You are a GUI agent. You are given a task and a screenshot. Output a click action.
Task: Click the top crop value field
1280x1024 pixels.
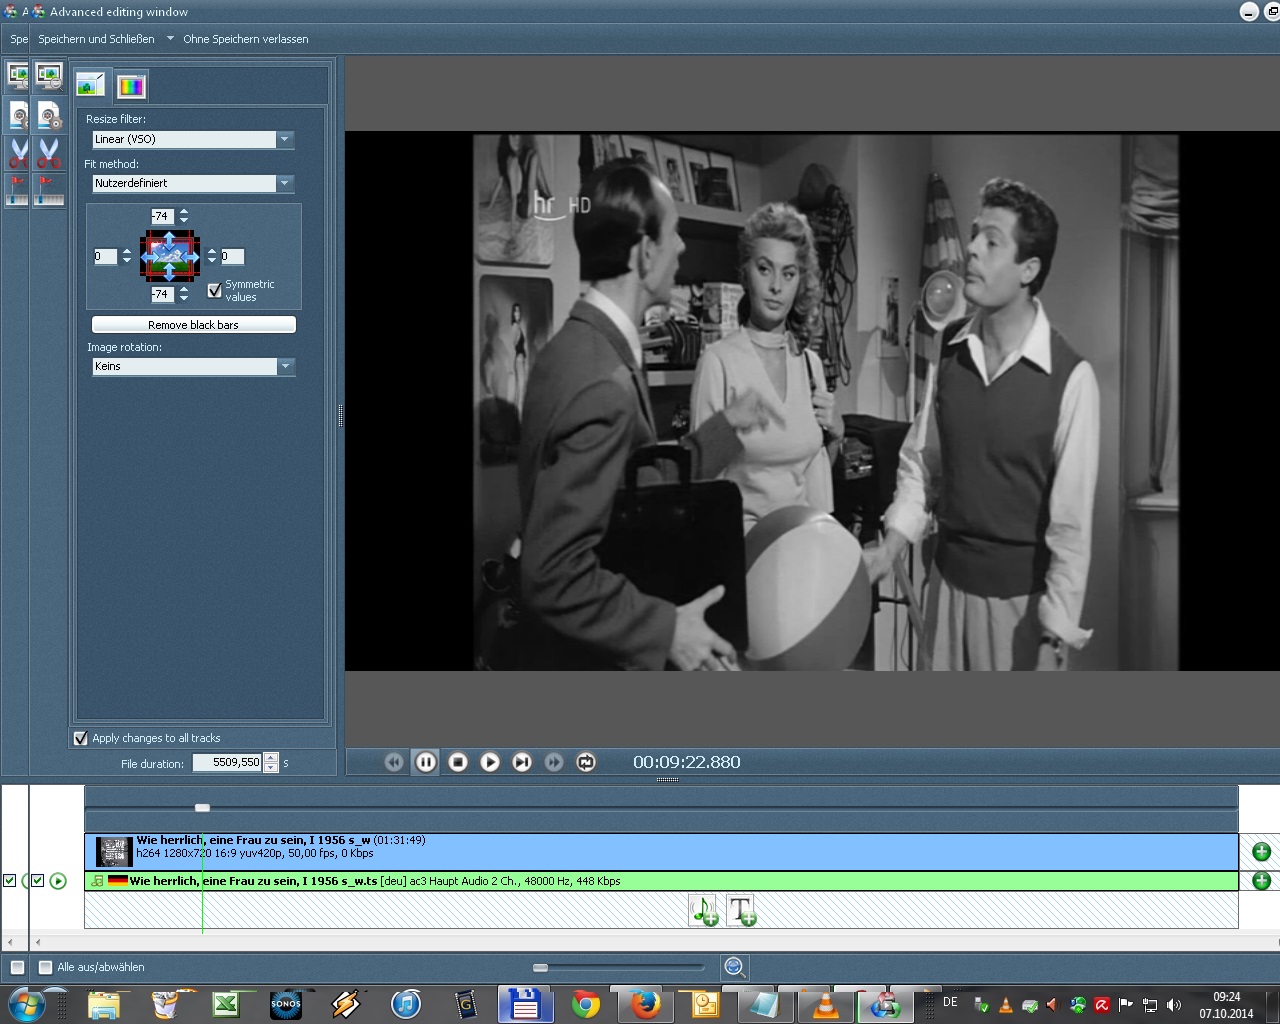[x=162, y=216]
